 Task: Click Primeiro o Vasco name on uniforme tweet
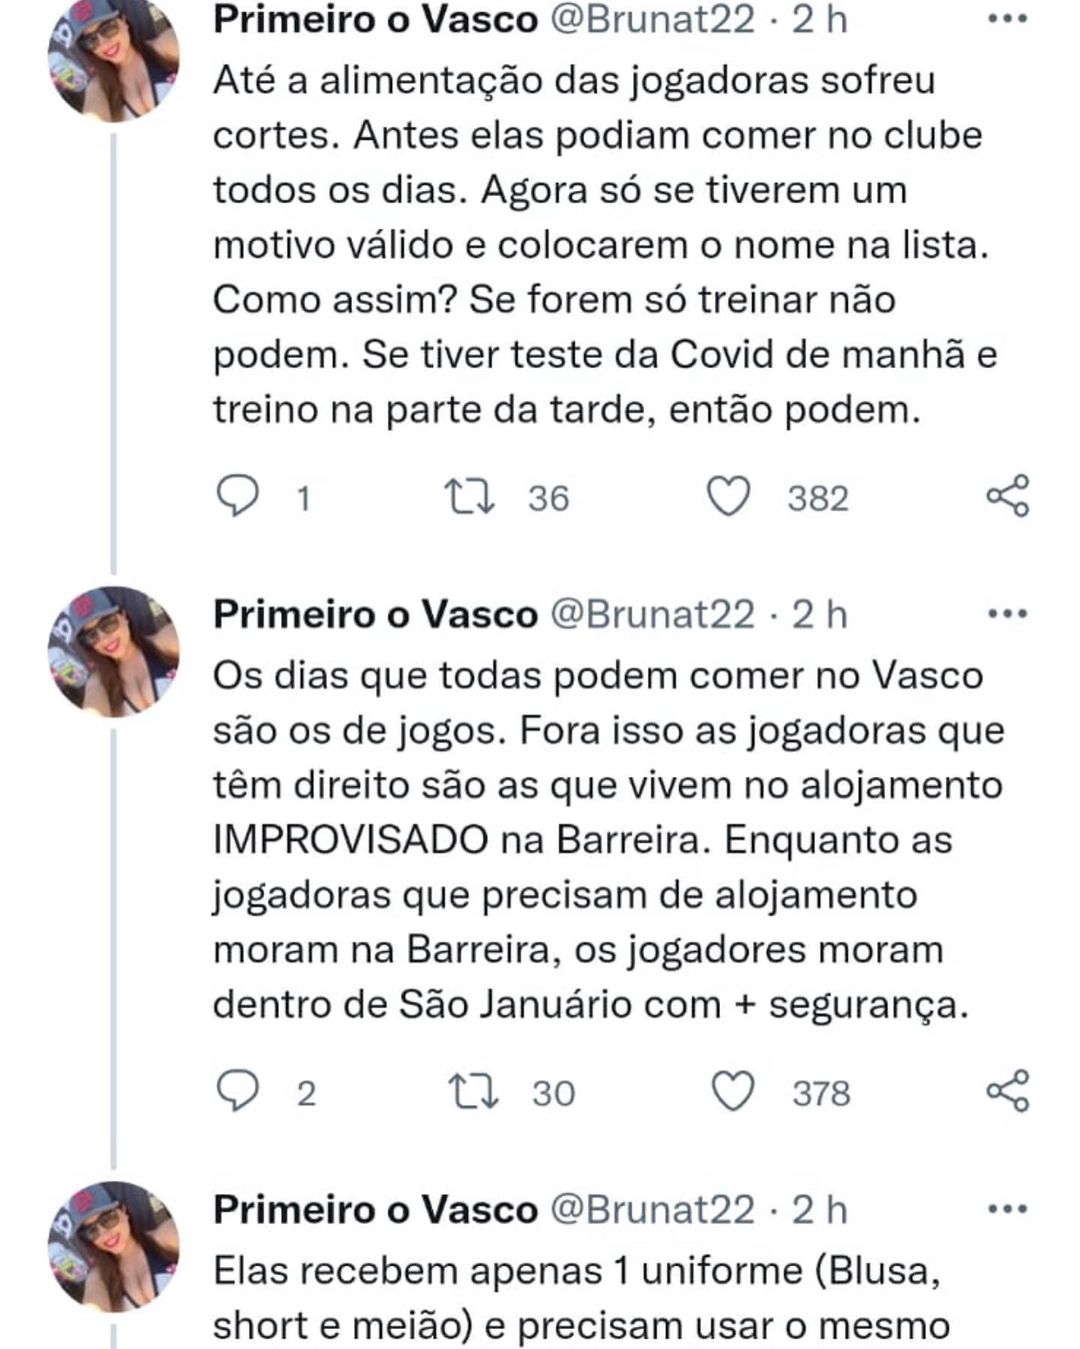click(375, 1210)
